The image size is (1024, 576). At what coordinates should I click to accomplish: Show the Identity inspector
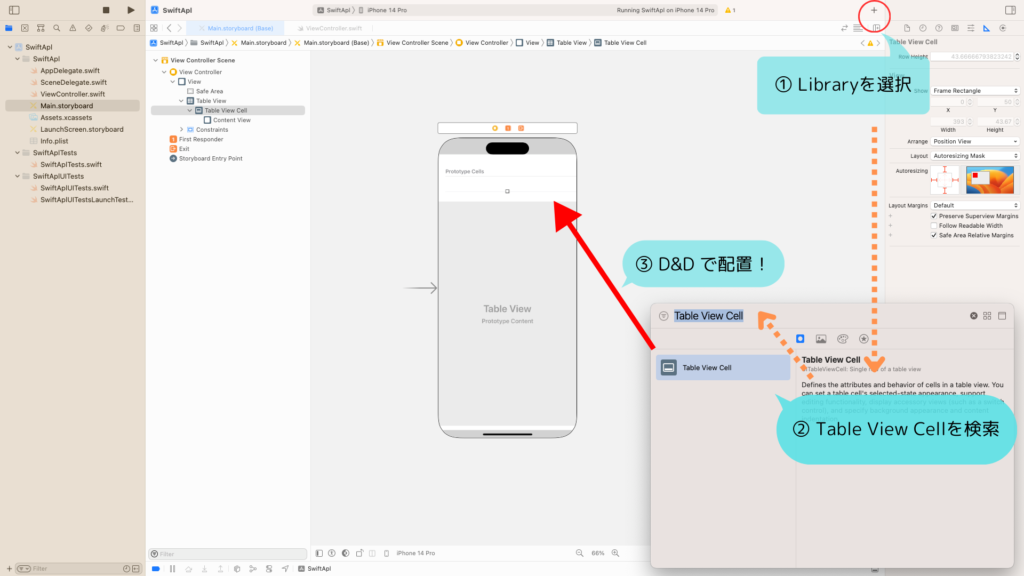point(955,28)
